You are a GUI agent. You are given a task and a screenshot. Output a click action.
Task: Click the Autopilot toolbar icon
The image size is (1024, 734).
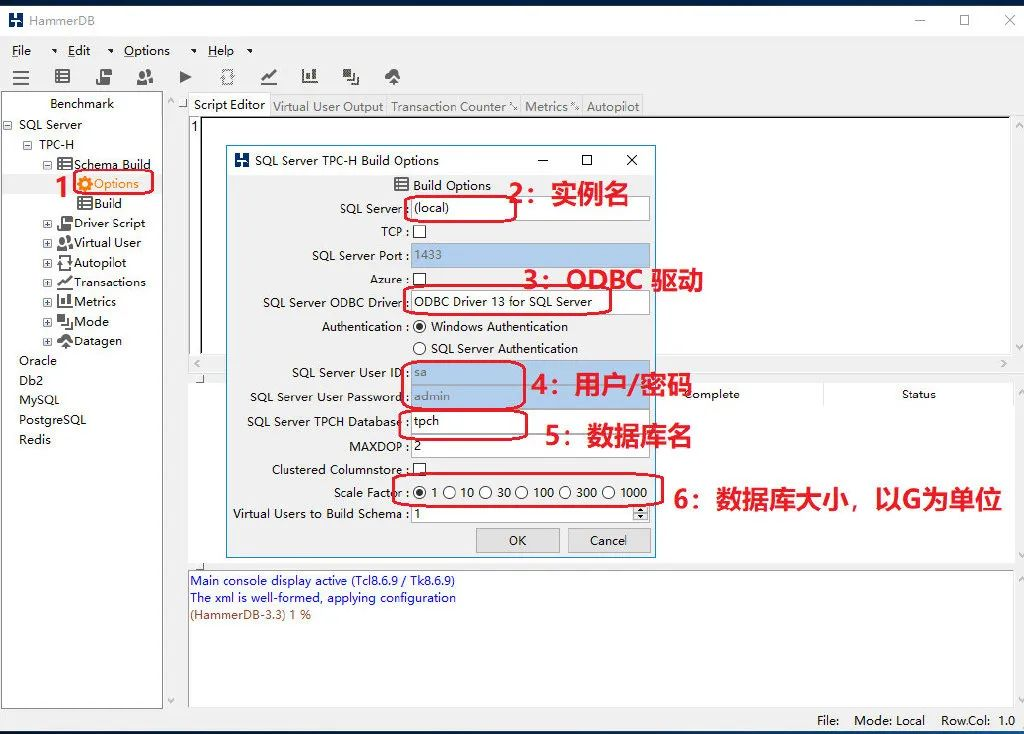point(227,77)
